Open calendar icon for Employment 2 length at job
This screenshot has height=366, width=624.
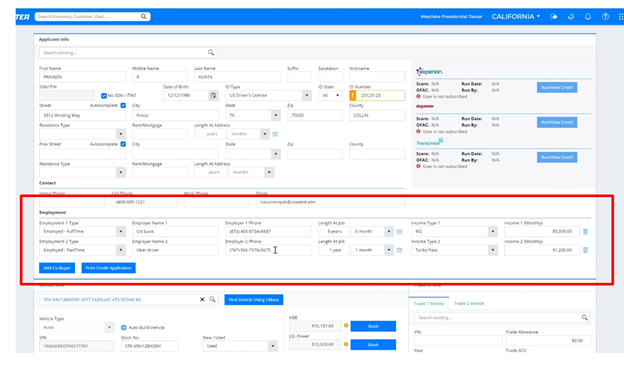(399, 250)
